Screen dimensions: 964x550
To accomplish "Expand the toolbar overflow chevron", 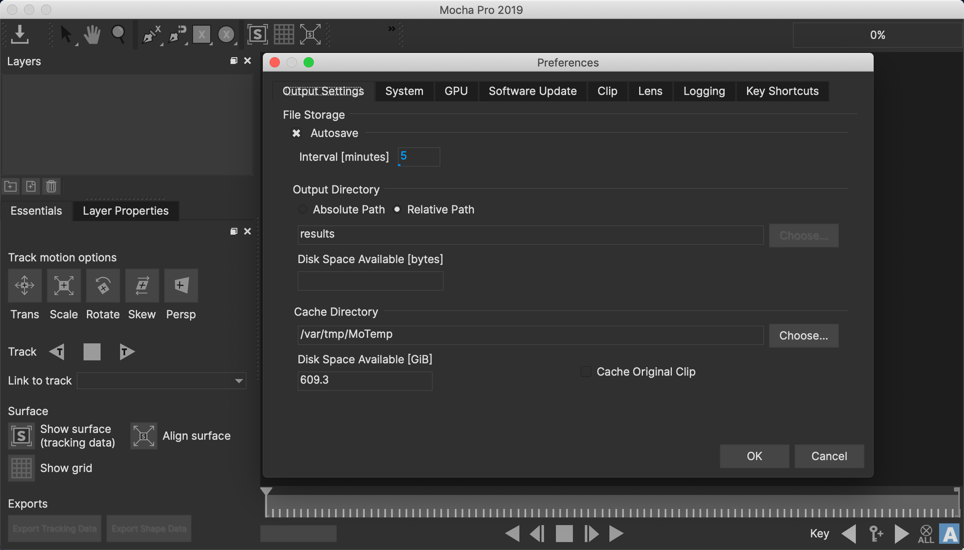I will click(392, 28).
